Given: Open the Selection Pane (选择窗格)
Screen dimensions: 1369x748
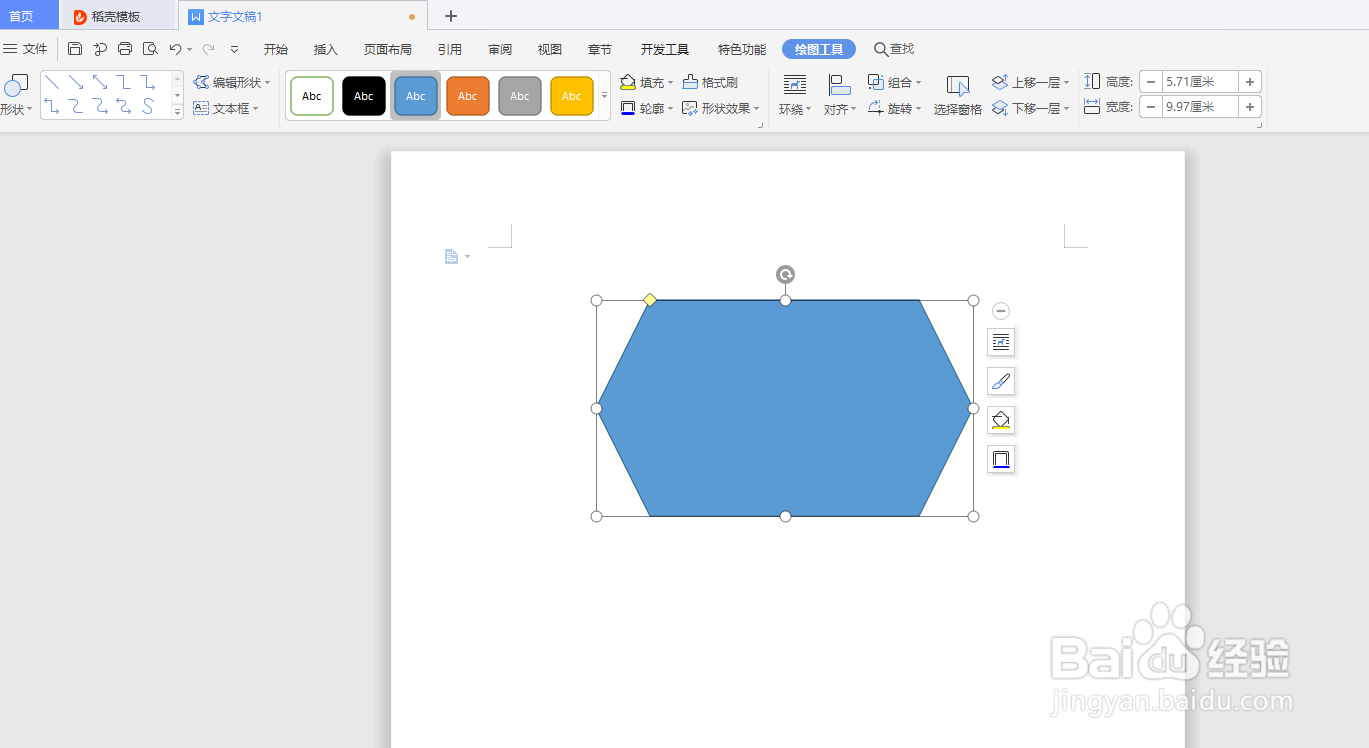Looking at the screenshot, I should coord(957,95).
